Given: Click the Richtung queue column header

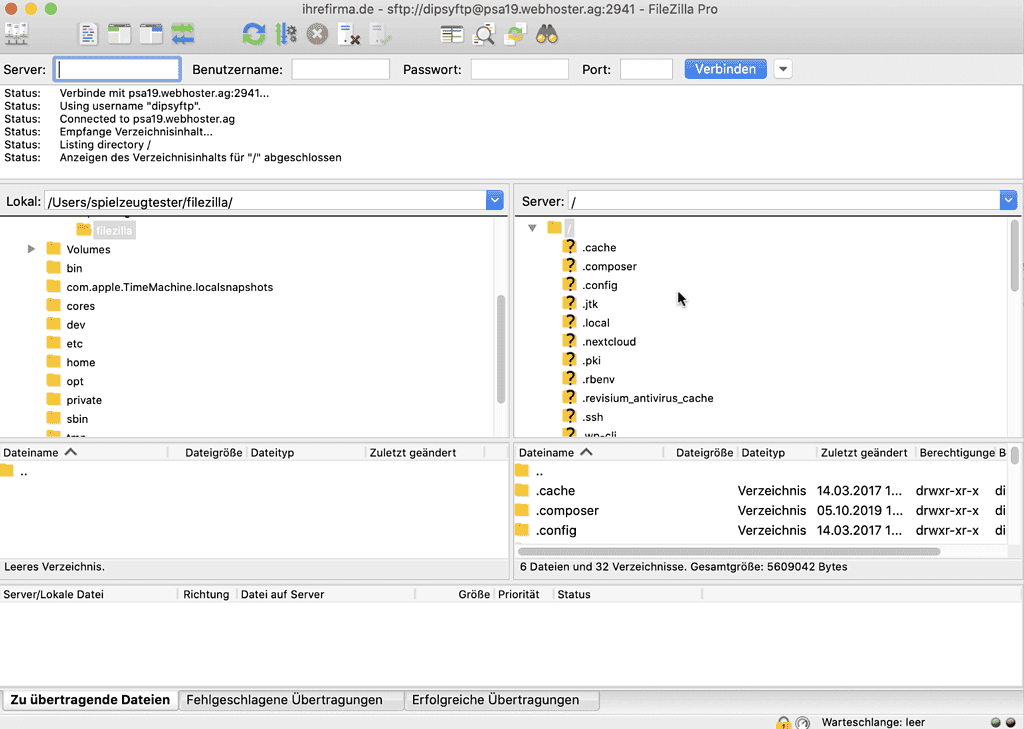Looking at the screenshot, I should tap(206, 594).
